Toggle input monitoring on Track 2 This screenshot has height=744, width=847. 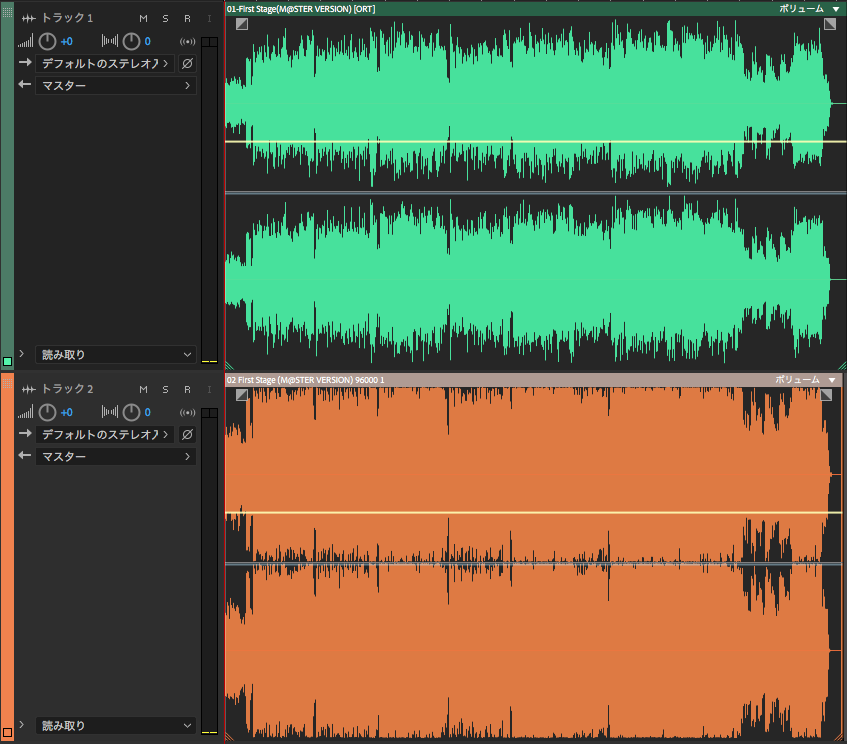coord(210,390)
